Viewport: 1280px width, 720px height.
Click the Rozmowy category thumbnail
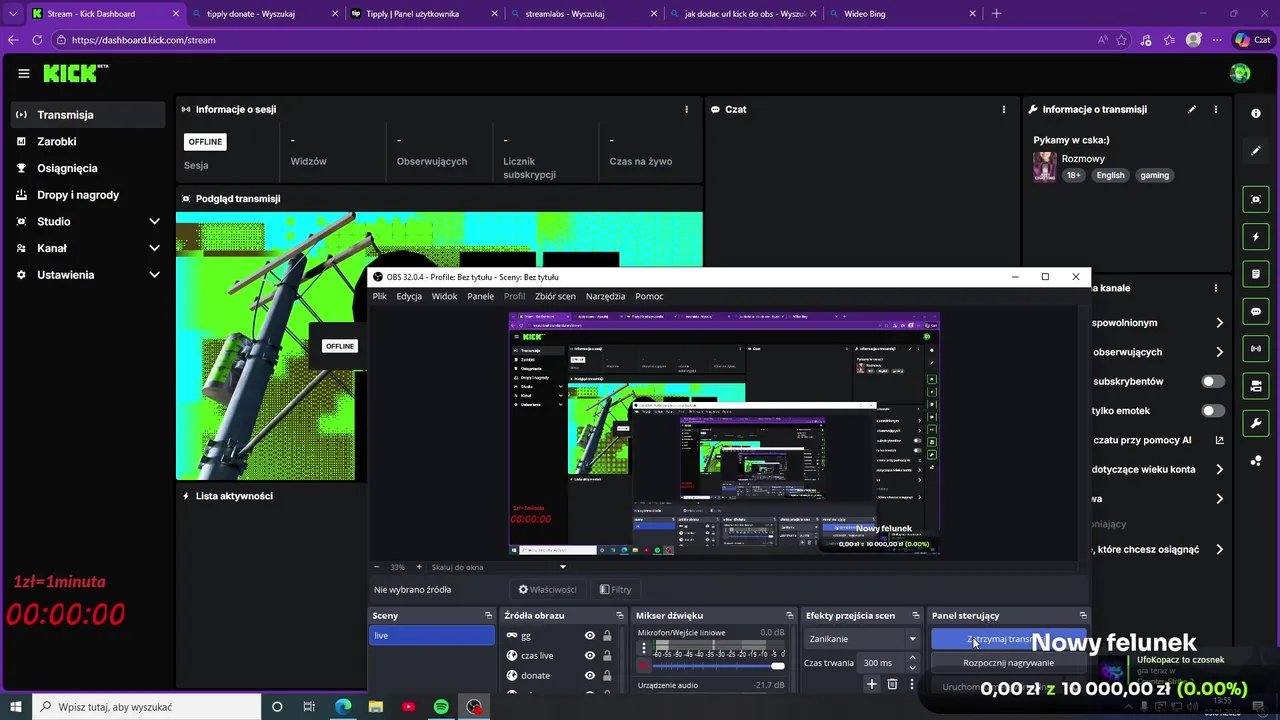coord(1045,166)
